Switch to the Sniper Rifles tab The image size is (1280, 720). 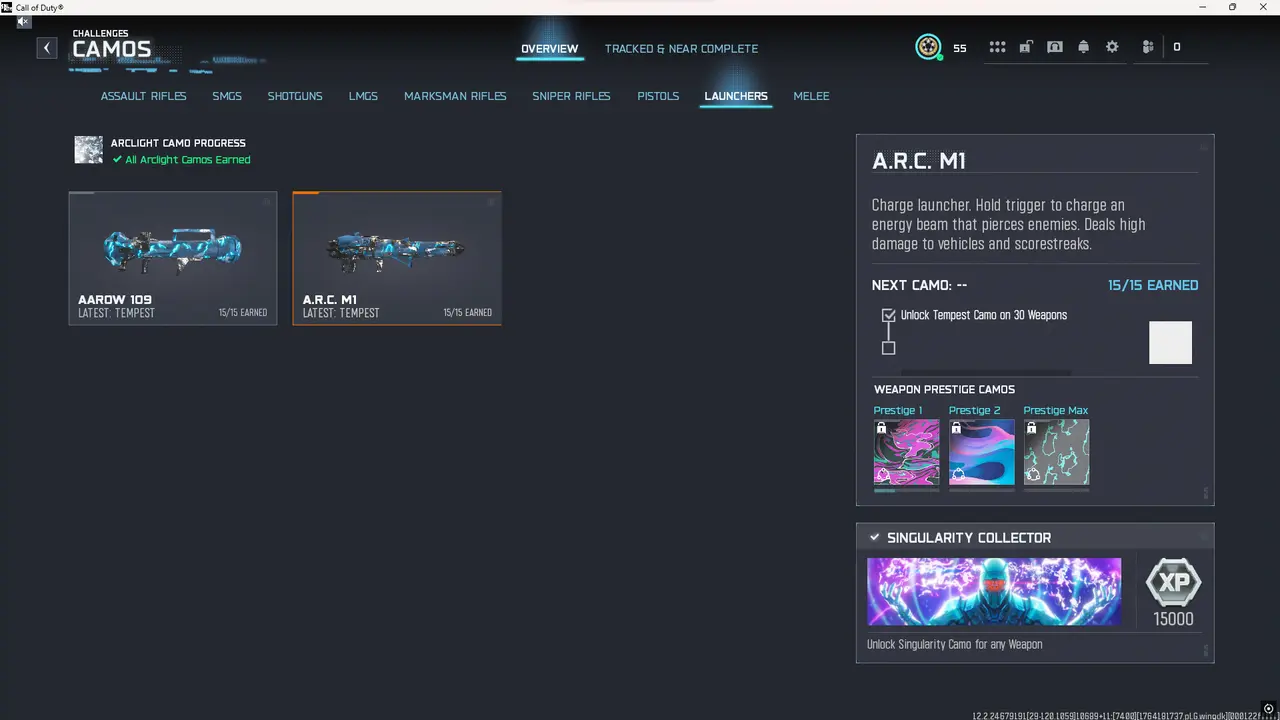[x=571, y=95]
